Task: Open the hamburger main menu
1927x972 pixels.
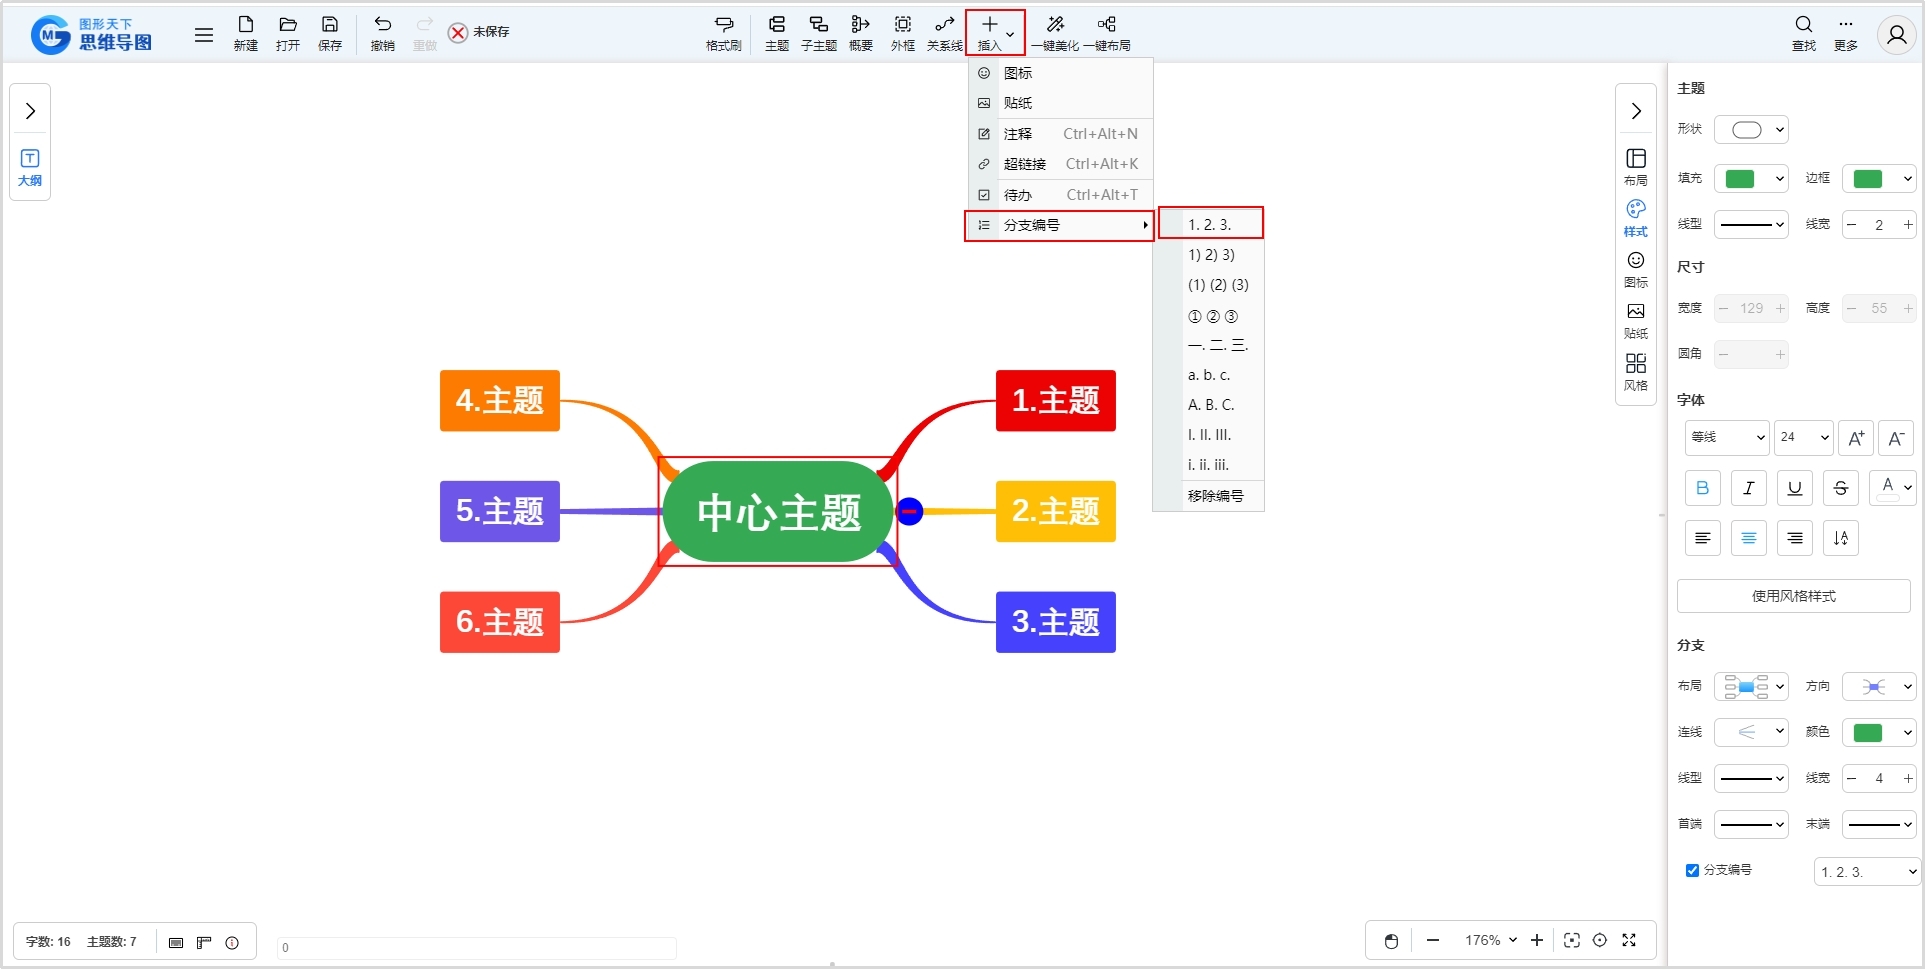Action: [204, 35]
